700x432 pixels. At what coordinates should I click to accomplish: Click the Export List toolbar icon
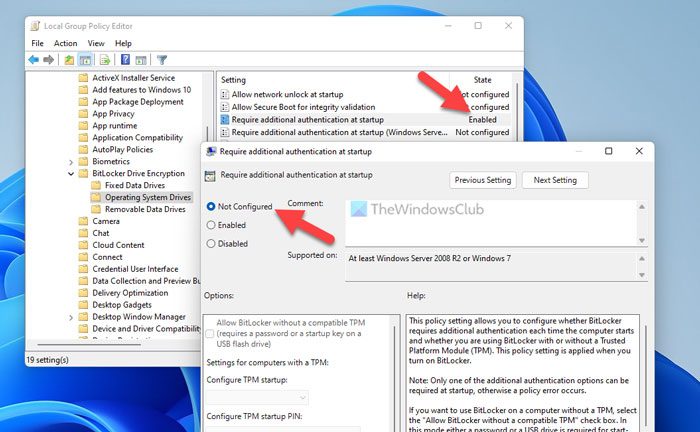[x=105, y=60]
